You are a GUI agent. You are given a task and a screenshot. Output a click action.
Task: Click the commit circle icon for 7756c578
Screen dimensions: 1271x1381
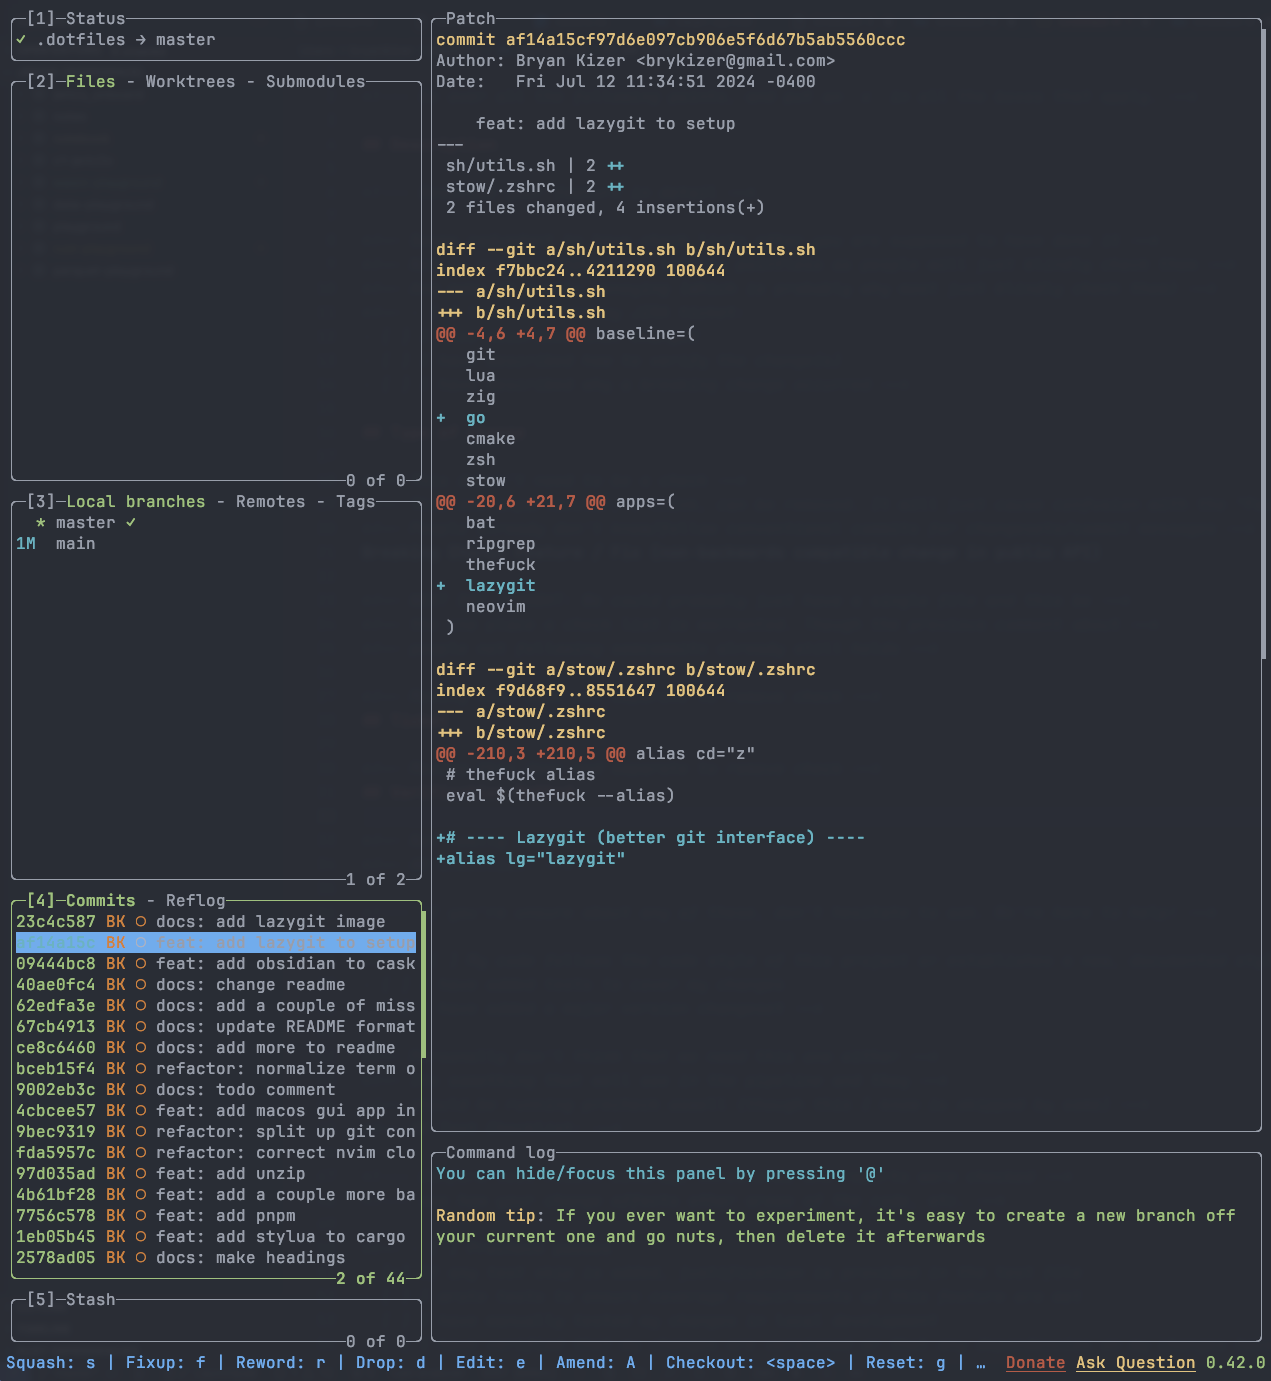[141, 1216]
